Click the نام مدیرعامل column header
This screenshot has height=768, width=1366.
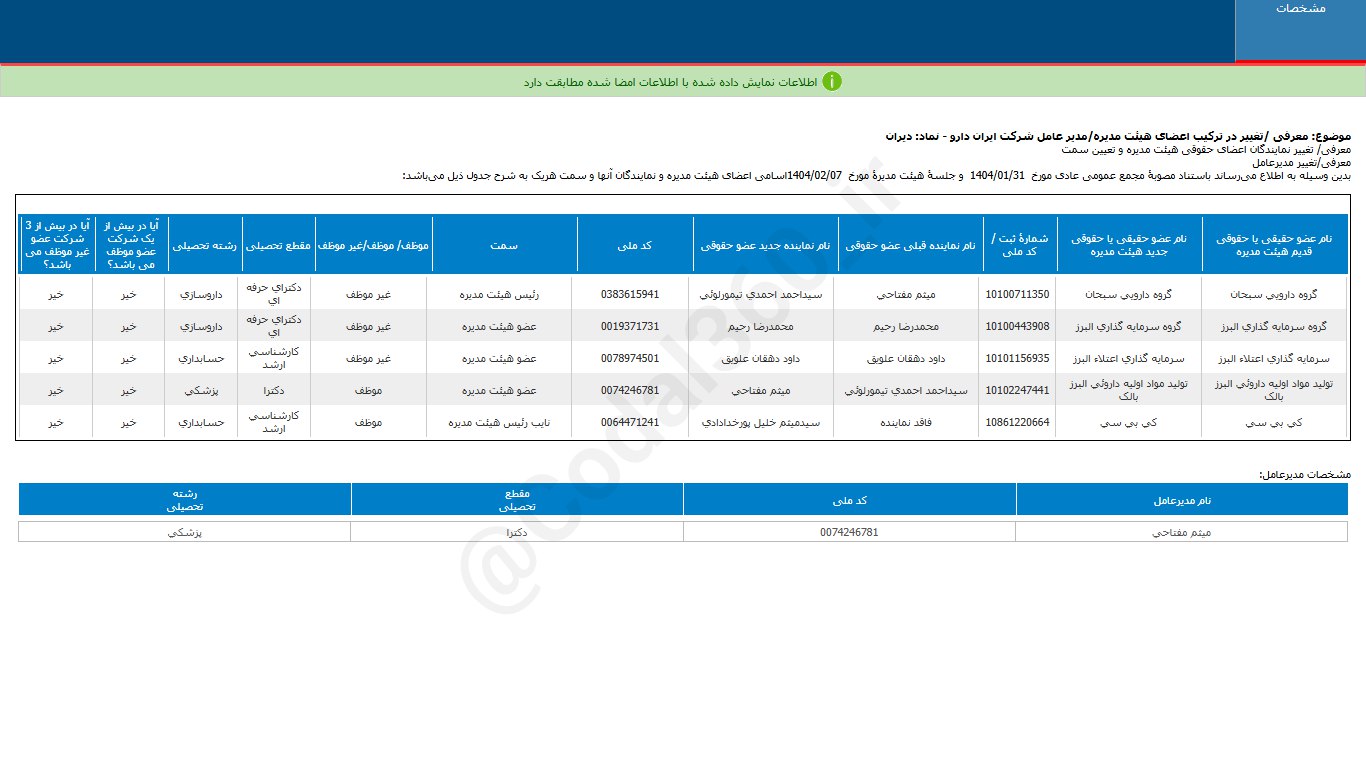(1182, 499)
